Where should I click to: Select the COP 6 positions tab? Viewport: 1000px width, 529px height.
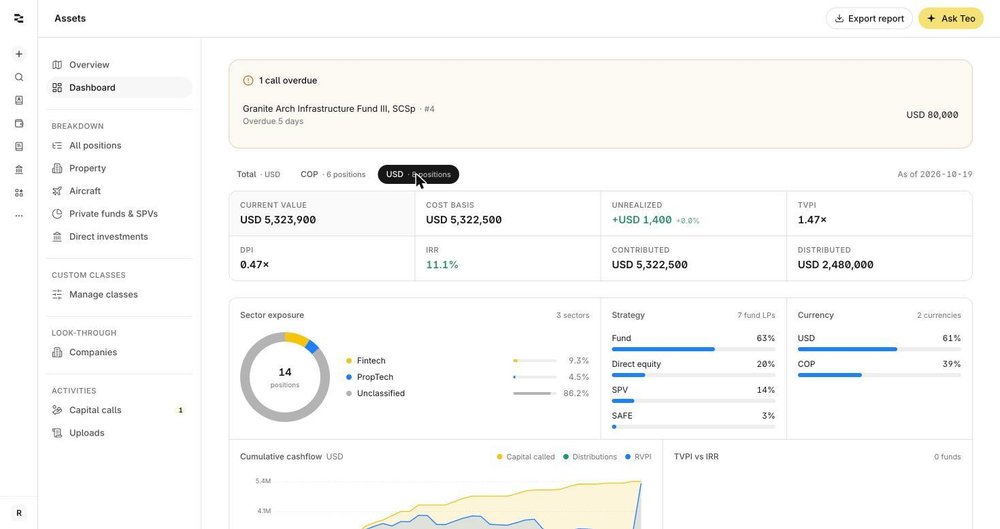(x=333, y=174)
